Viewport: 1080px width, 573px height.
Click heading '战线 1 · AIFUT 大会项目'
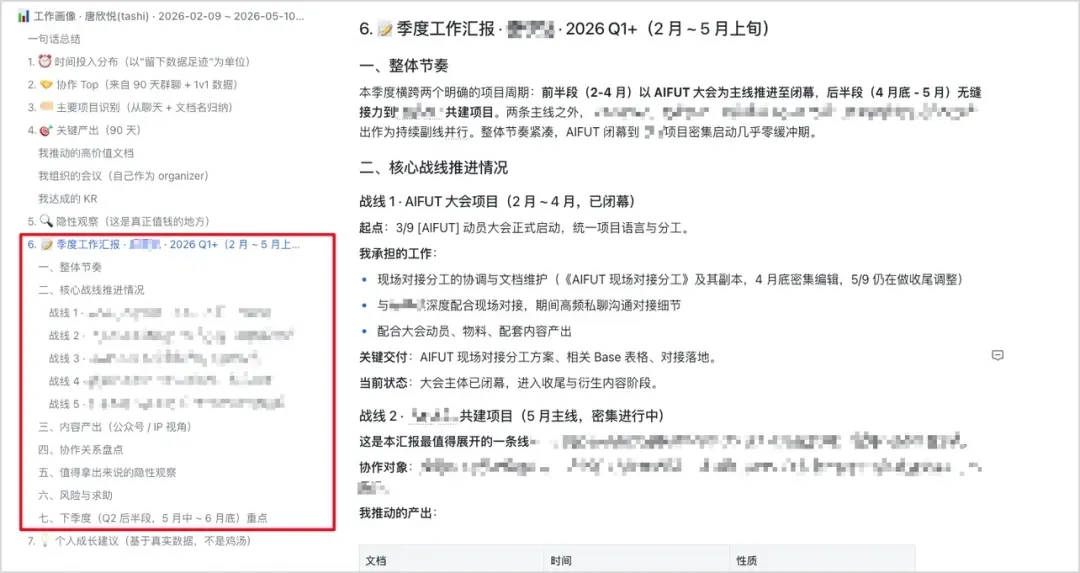pyautogui.click(x=497, y=201)
